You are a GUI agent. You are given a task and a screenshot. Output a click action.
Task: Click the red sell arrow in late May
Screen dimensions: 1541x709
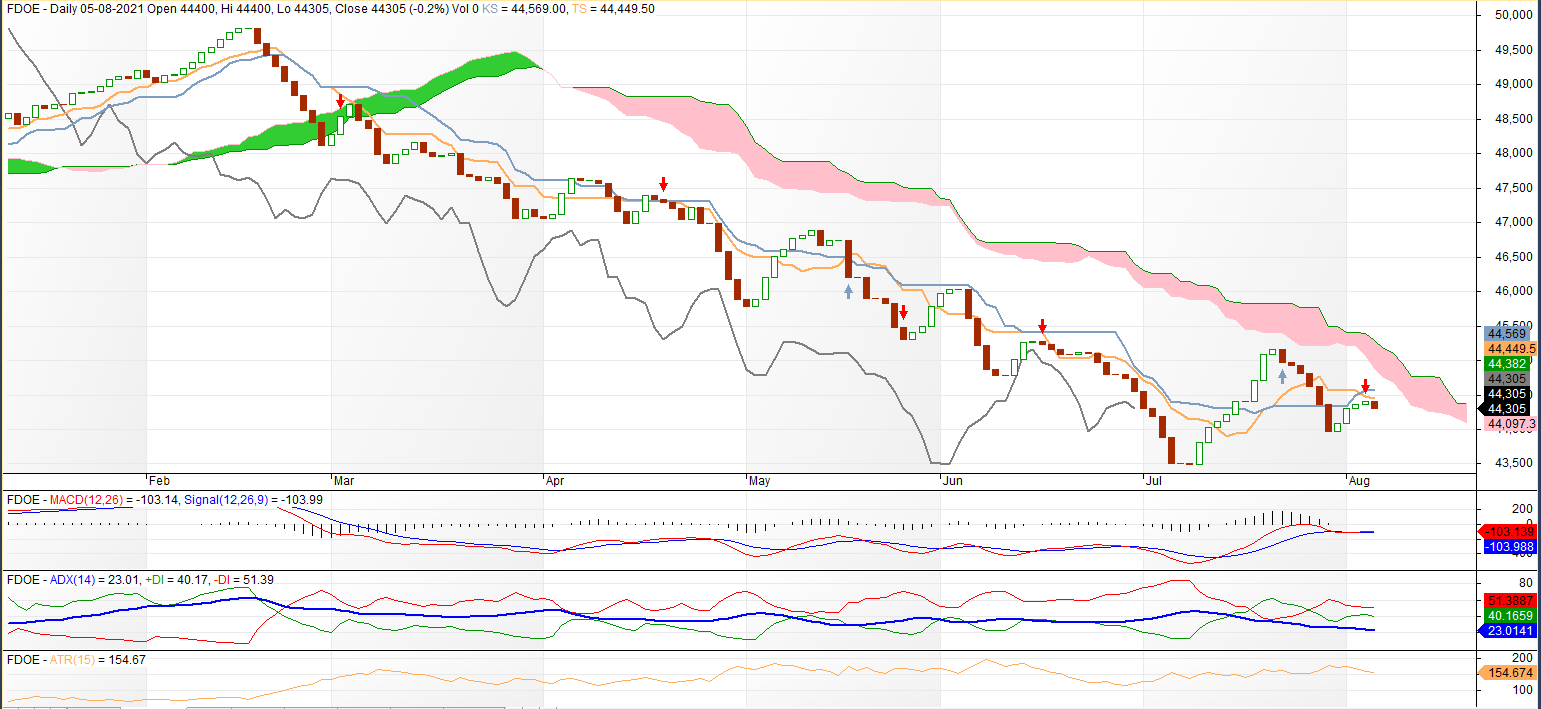point(903,312)
